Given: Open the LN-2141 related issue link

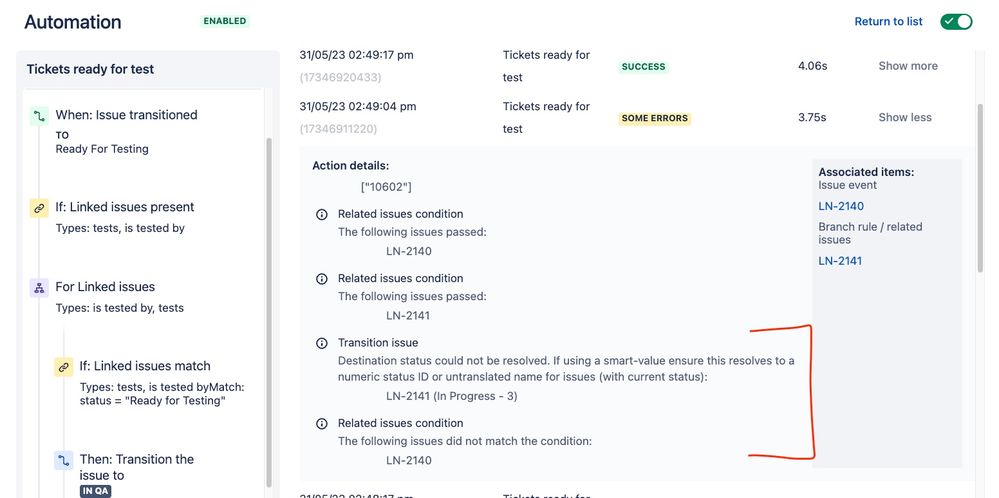Looking at the screenshot, I should click(840, 260).
